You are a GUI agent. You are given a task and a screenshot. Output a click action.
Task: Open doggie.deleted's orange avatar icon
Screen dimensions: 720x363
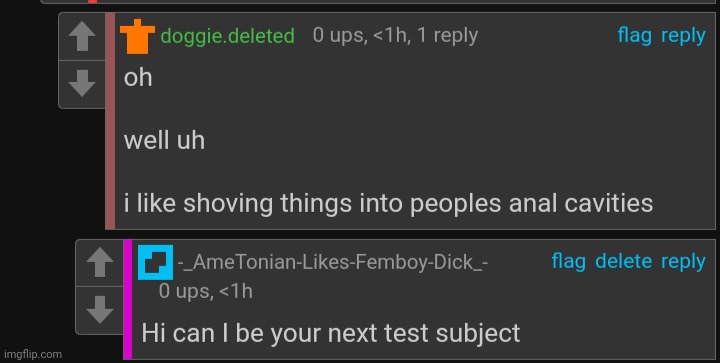137,36
